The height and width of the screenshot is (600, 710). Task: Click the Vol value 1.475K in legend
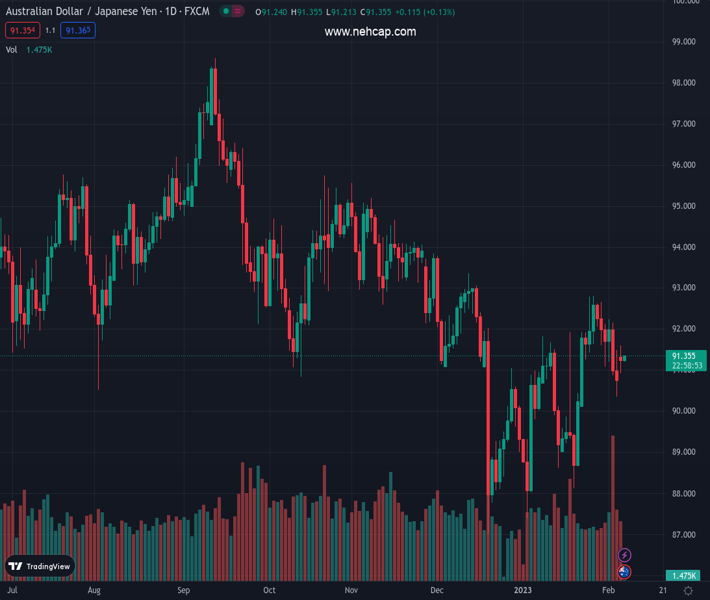(x=39, y=49)
